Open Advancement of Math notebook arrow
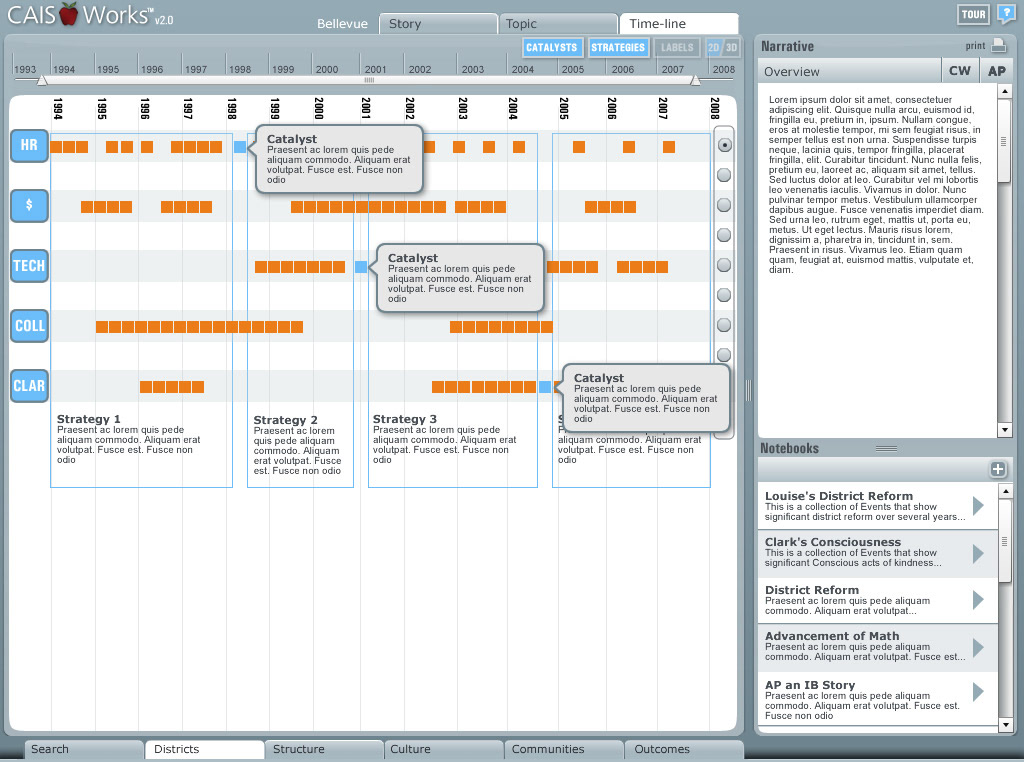The width and height of the screenshot is (1024, 762). click(x=978, y=647)
